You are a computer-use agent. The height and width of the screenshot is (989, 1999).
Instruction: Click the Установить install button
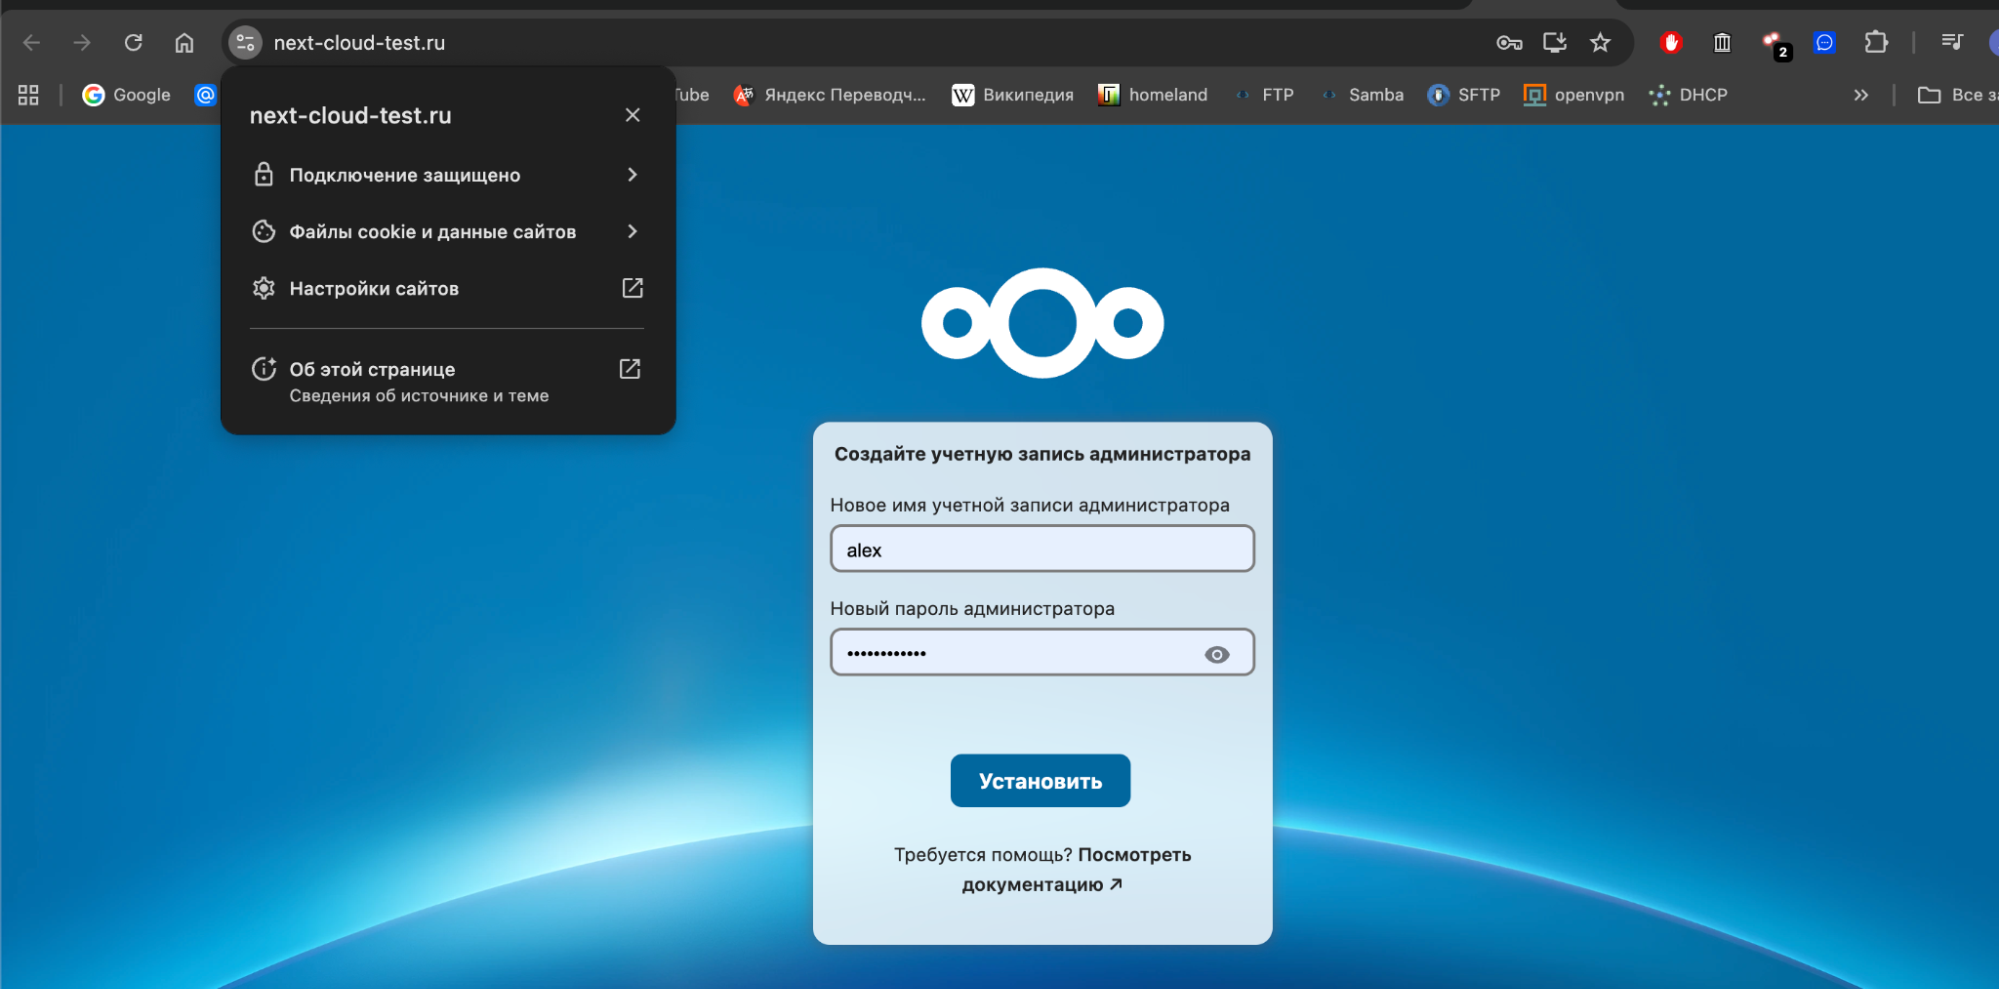point(1040,781)
